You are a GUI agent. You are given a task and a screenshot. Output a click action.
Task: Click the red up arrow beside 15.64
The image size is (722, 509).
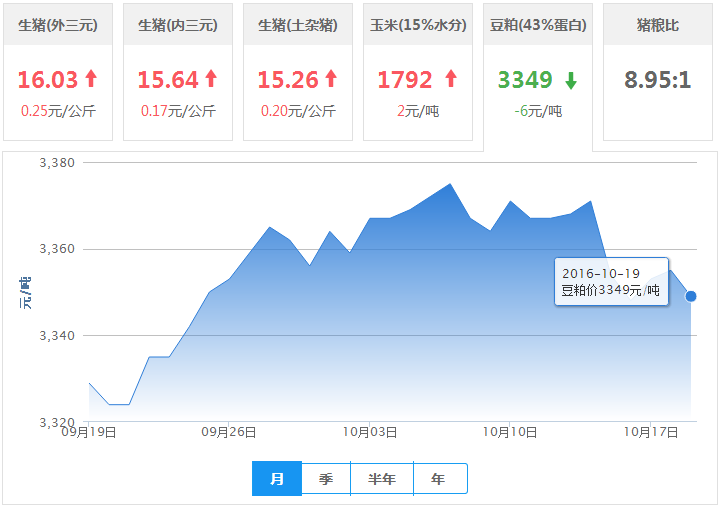coord(211,78)
